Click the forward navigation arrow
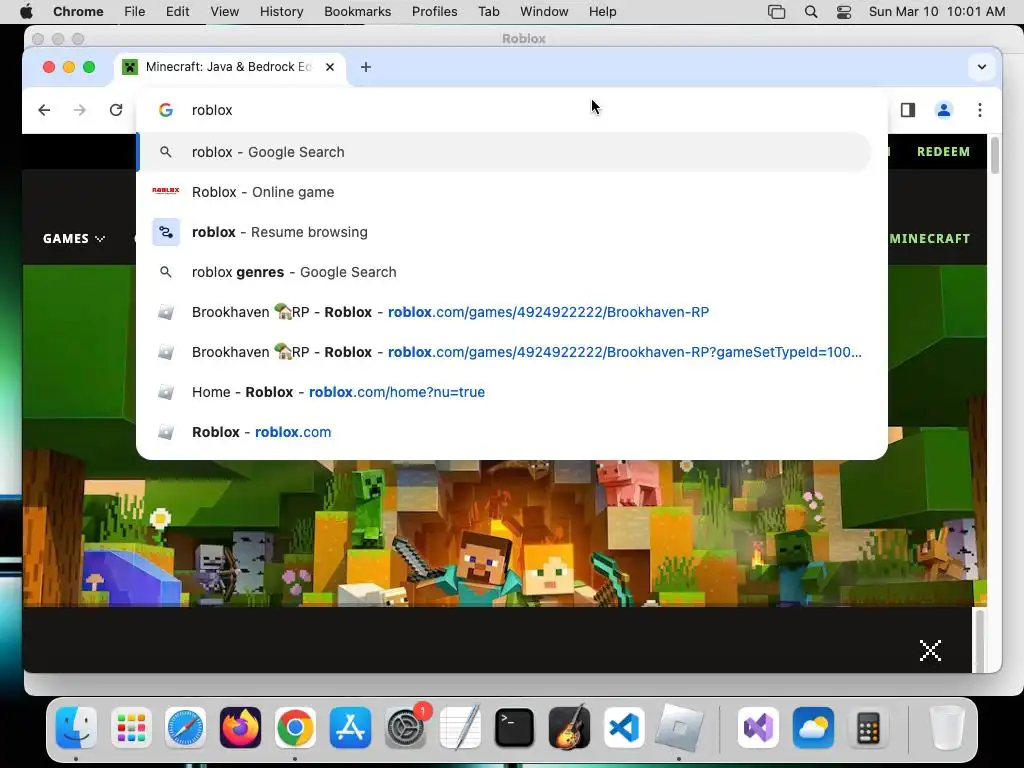Viewport: 1024px width, 768px height. tap(80, 110)
